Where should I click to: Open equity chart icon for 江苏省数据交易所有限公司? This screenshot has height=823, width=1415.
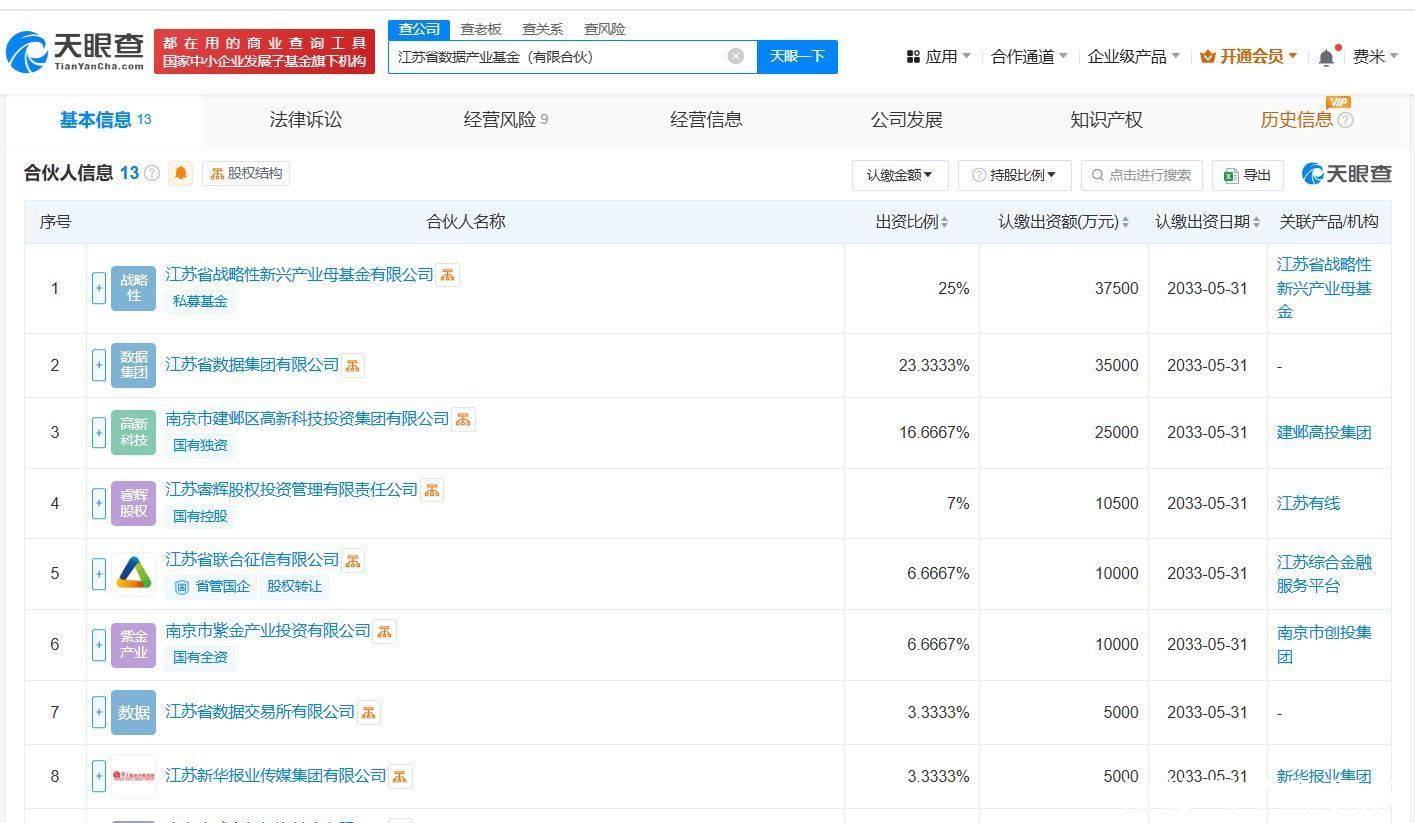click(x=369, y=712)
